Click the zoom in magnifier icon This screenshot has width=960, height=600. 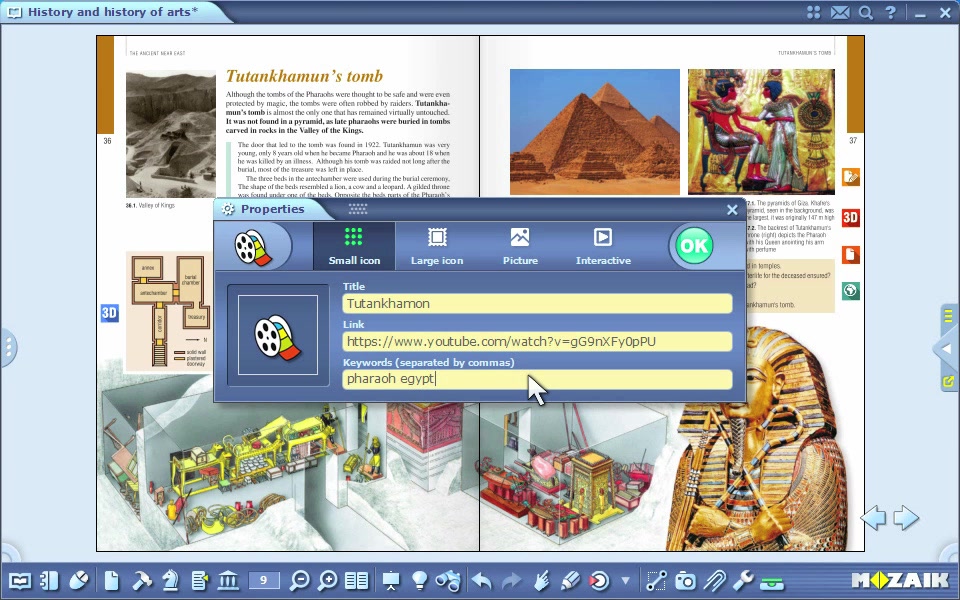pos(328,580)
